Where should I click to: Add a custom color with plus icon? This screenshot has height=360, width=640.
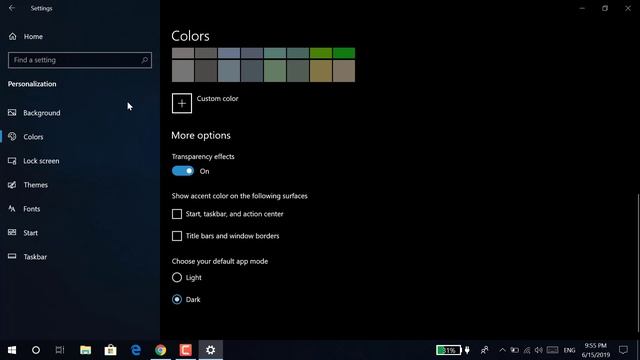182,103
